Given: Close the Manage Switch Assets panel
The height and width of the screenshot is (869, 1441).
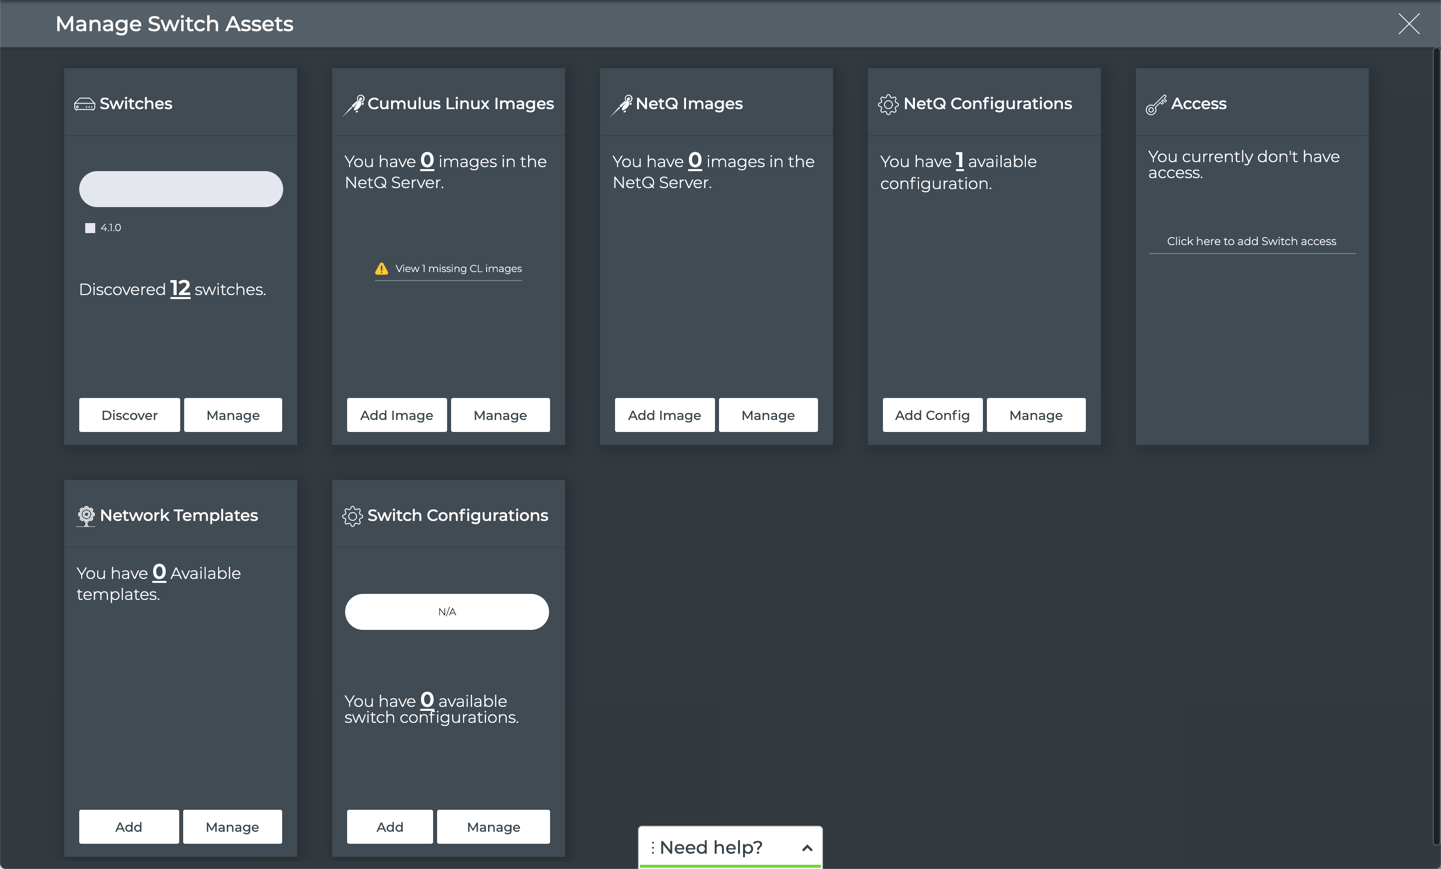Looking at the screenshot, I should pos(1408,24).
